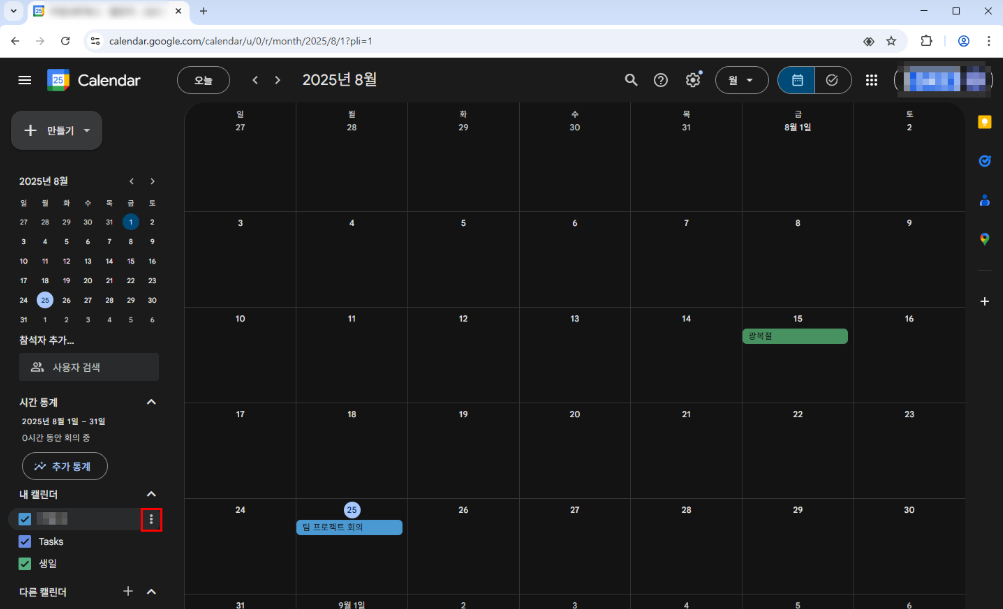The height and width of the screenshot is (609, 1003).
Task: Click the 추가 통계 button
Action: point(65,466)
